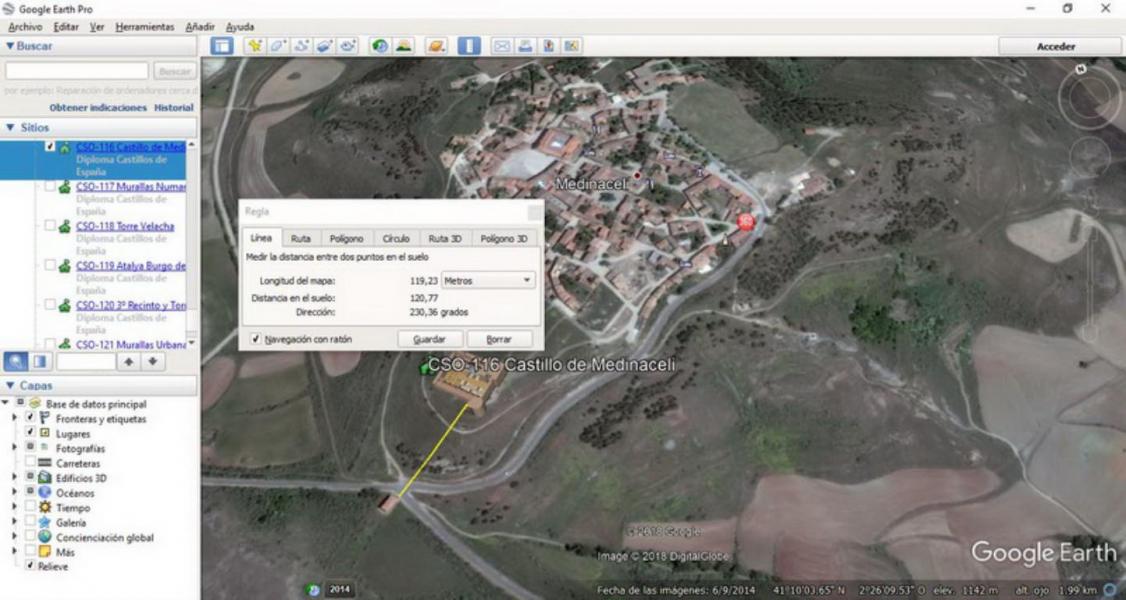
Task: Click the Guardar button
Action: coord(429,340)
